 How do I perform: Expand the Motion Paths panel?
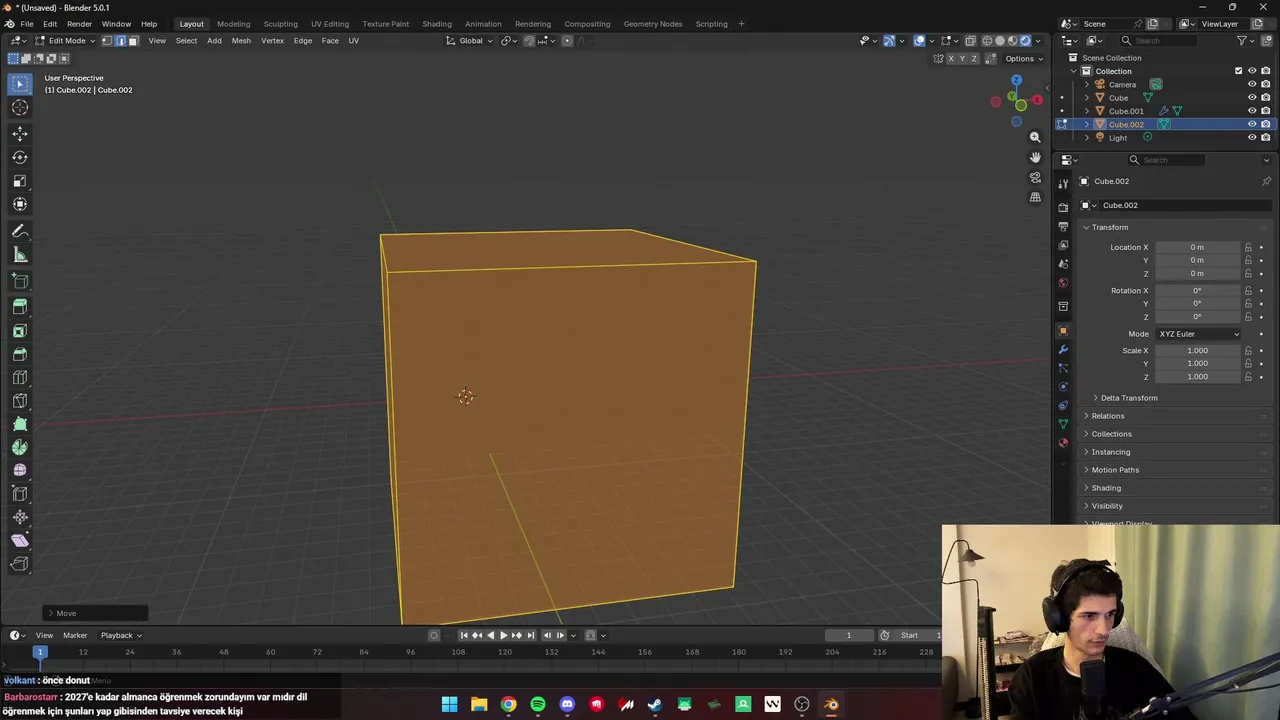1115,470
